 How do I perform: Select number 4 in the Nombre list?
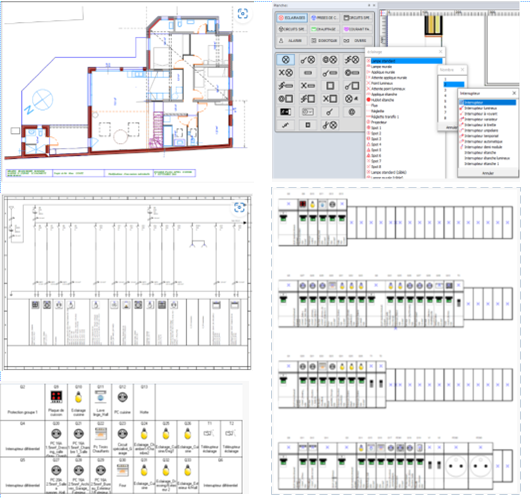click(445, 96)
